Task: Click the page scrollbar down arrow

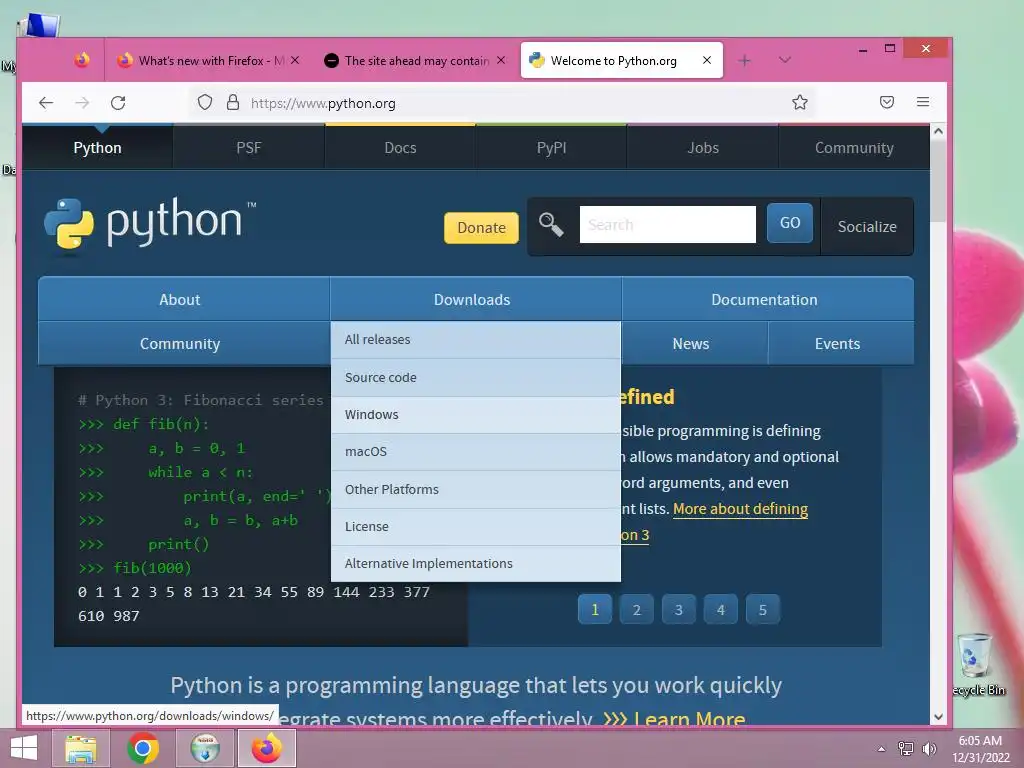Action: (938, 716)
